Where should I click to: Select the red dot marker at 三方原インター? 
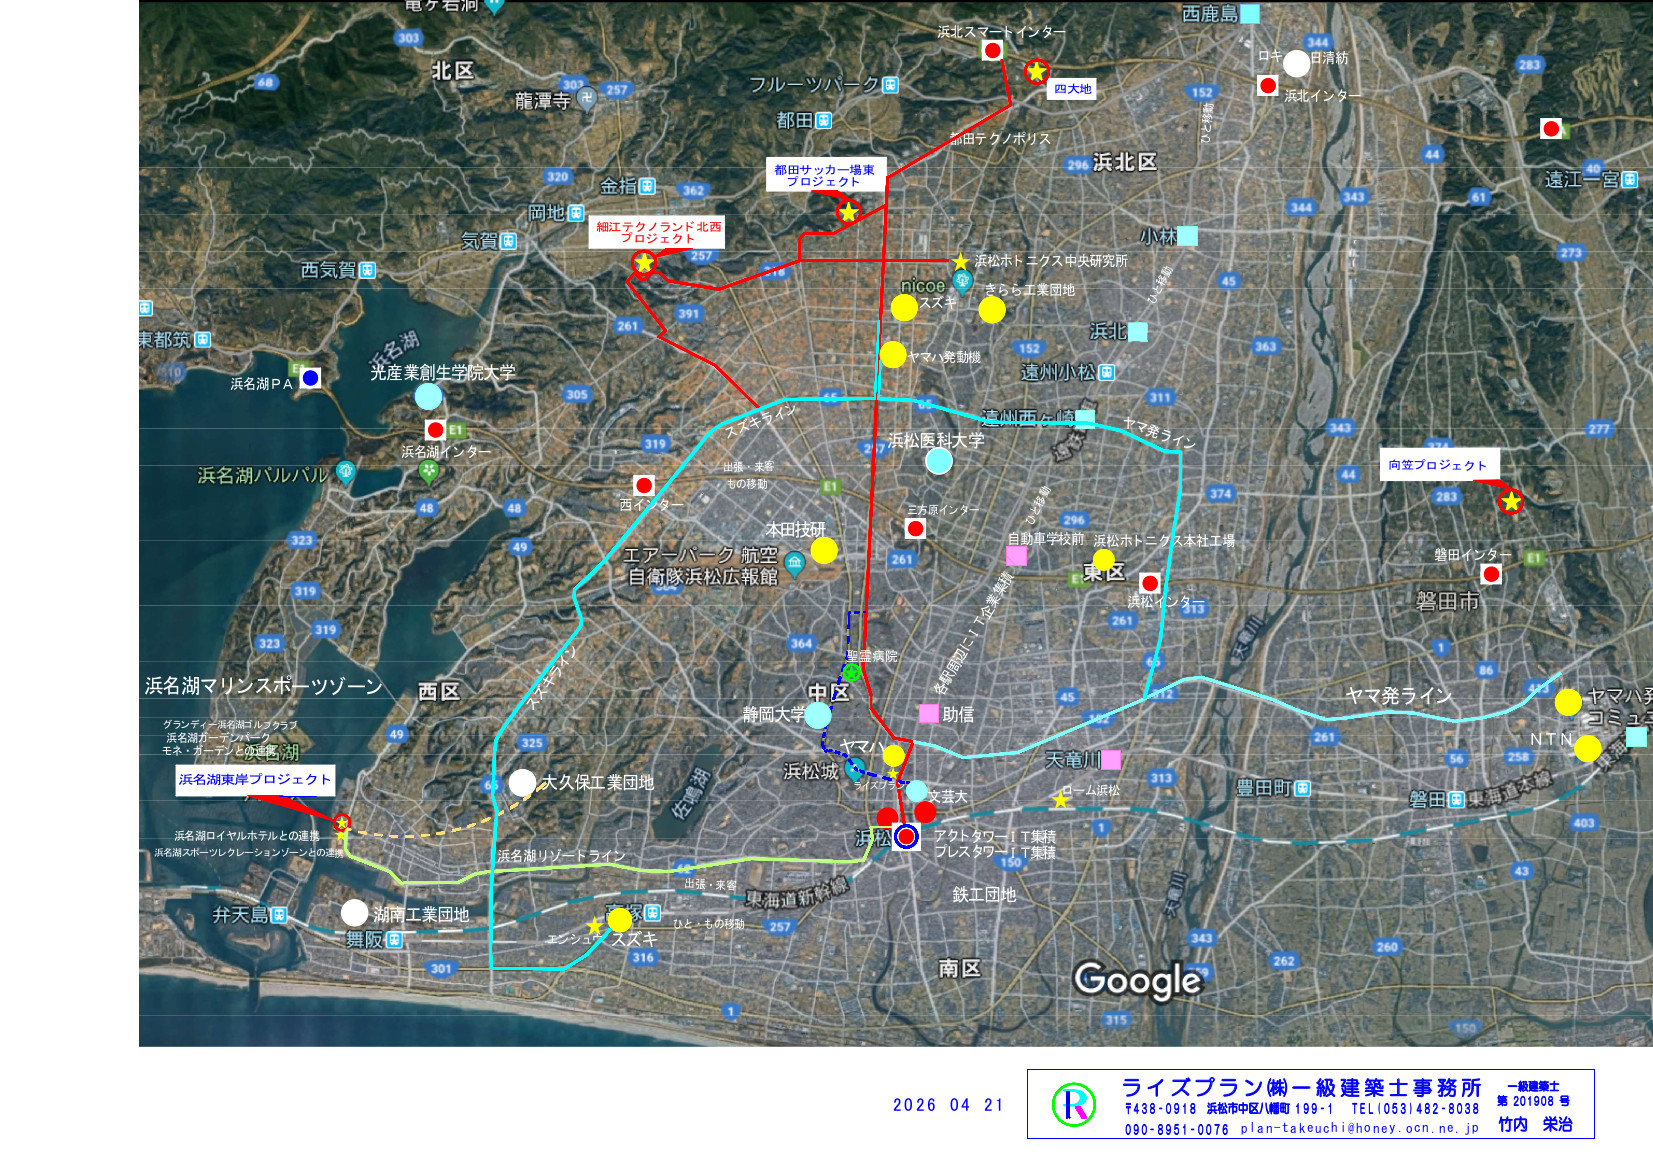click(x=915, y=528)
